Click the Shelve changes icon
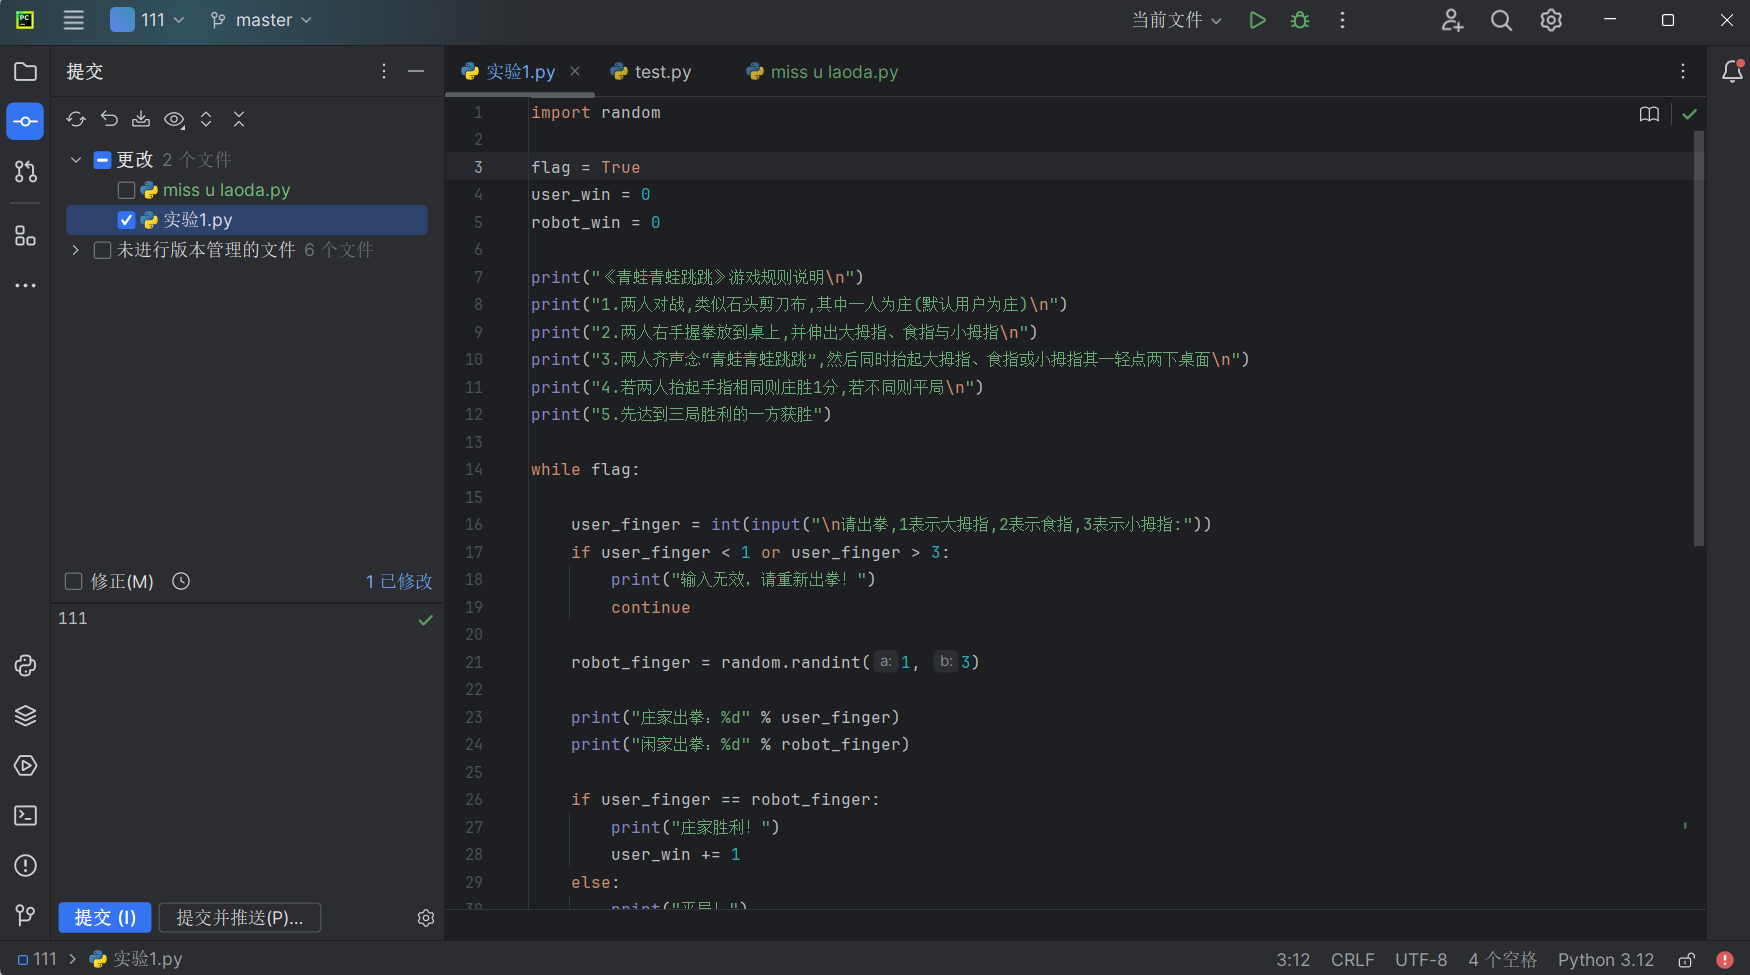The width and height of the screenshot is (1750, 975). click(141, 119)
